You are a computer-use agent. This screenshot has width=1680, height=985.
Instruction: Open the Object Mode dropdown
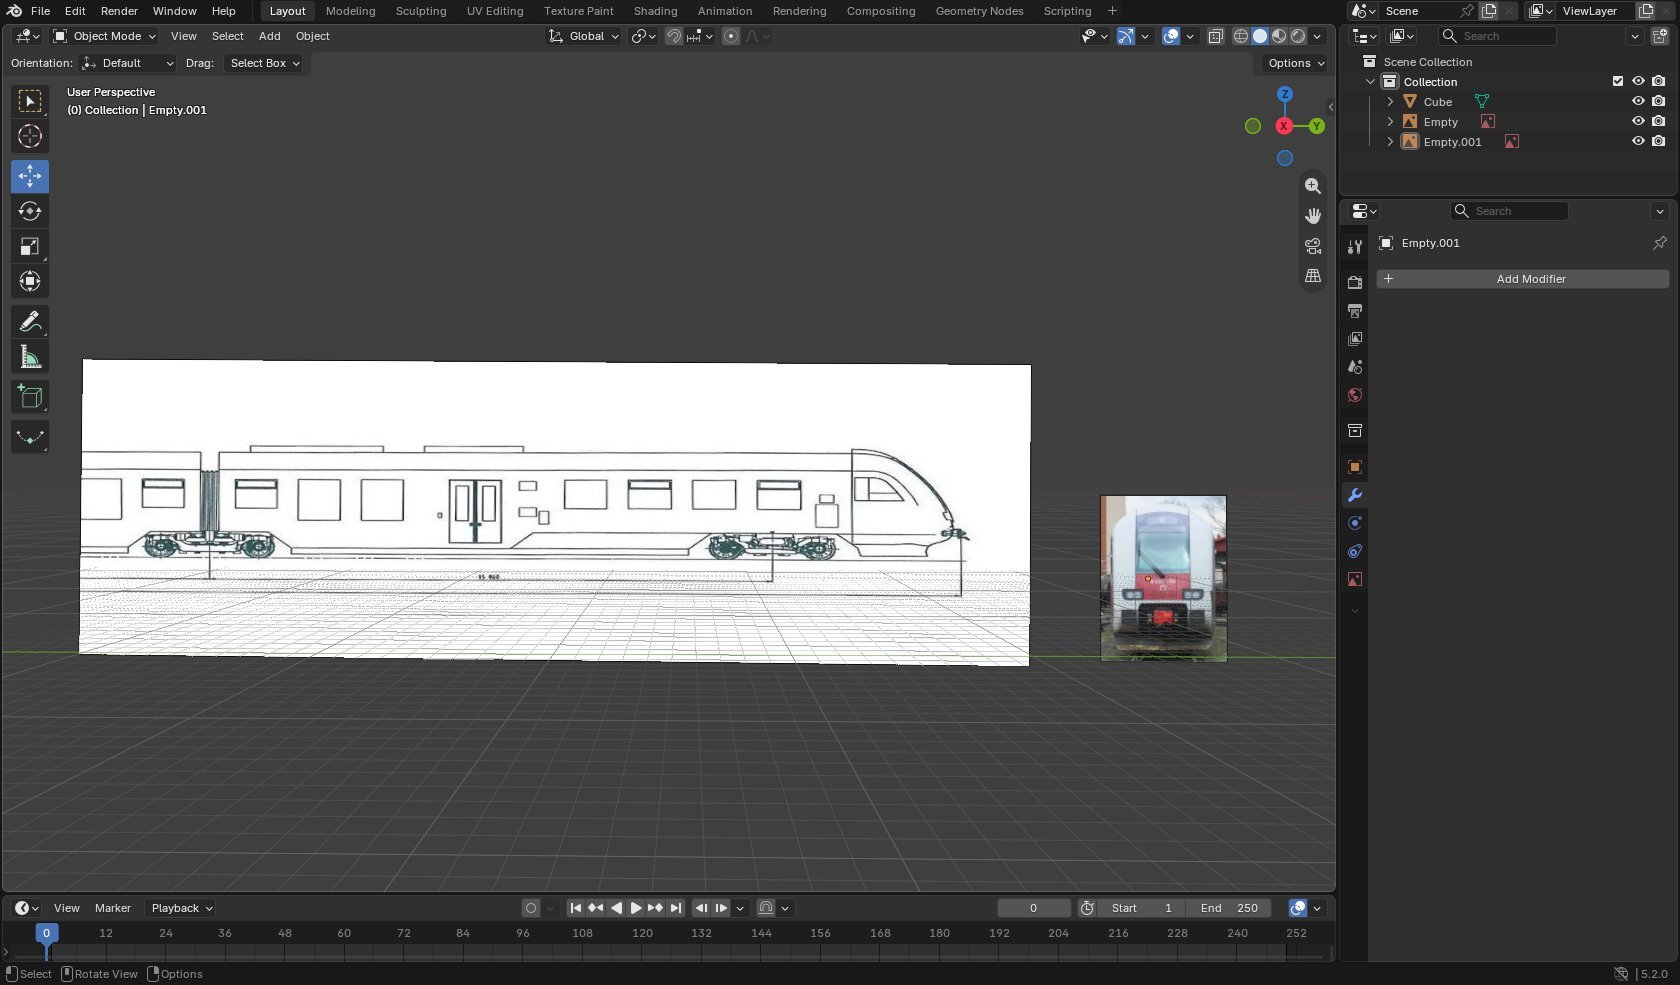[x=105, y=36]
